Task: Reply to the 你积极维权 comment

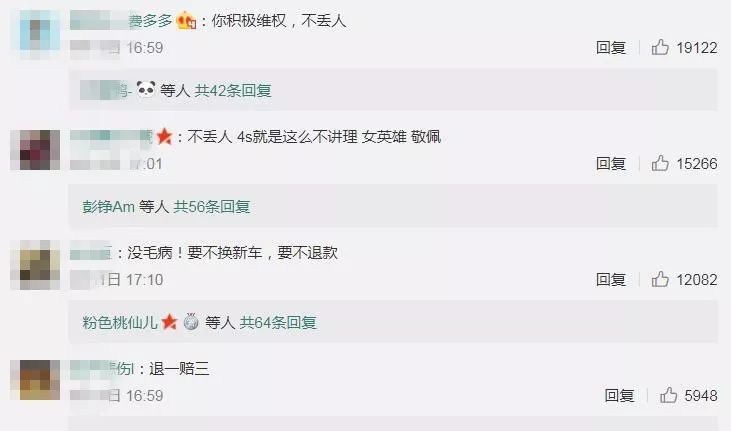Action: [x=611, y=48]
